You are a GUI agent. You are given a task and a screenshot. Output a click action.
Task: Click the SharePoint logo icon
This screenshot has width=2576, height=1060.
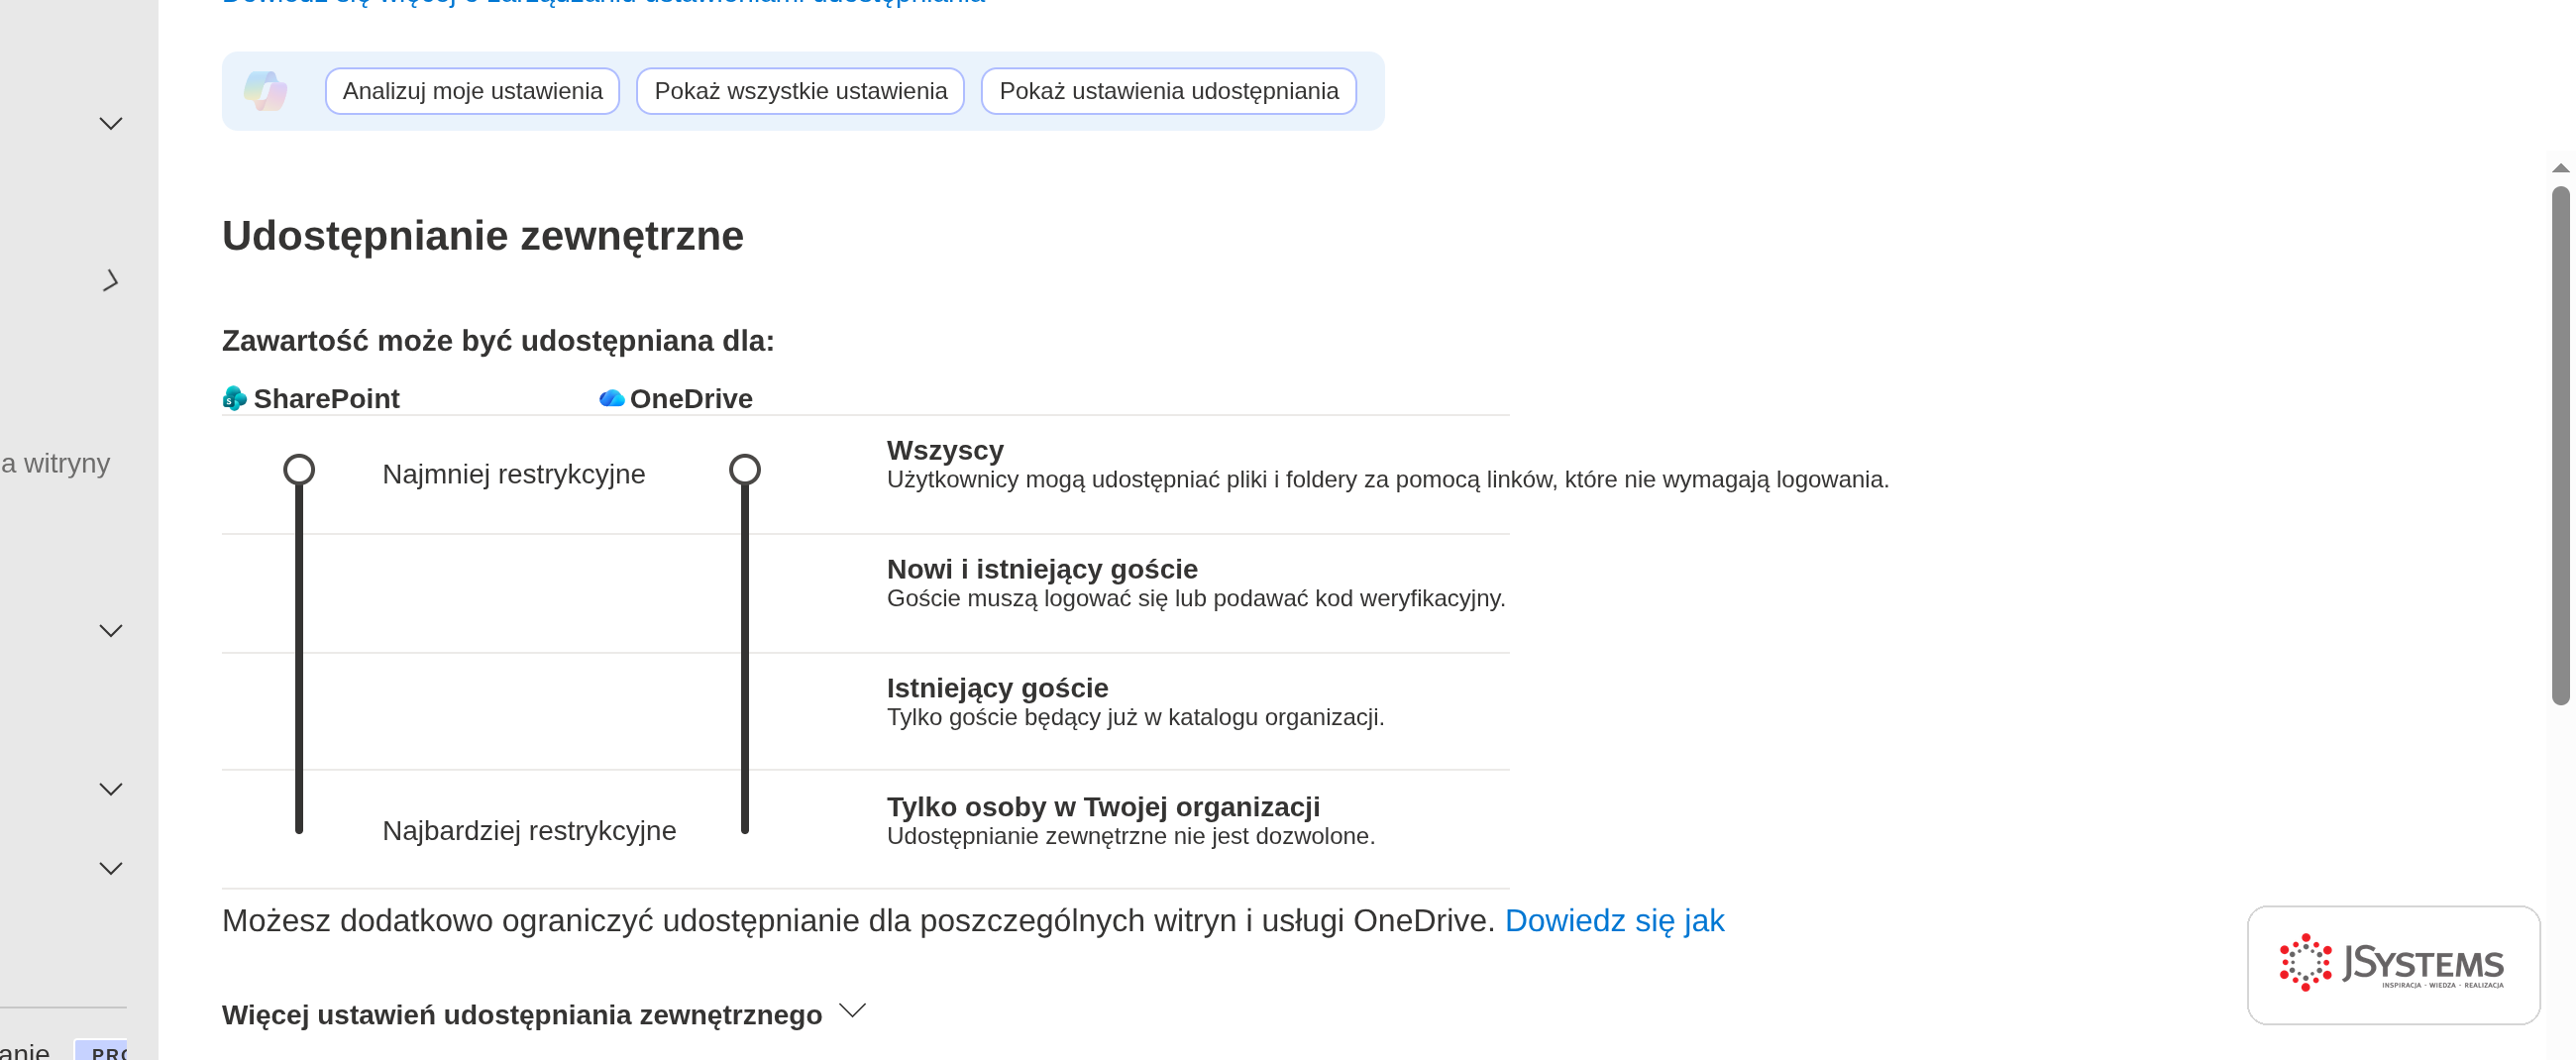tap(235, 398)
